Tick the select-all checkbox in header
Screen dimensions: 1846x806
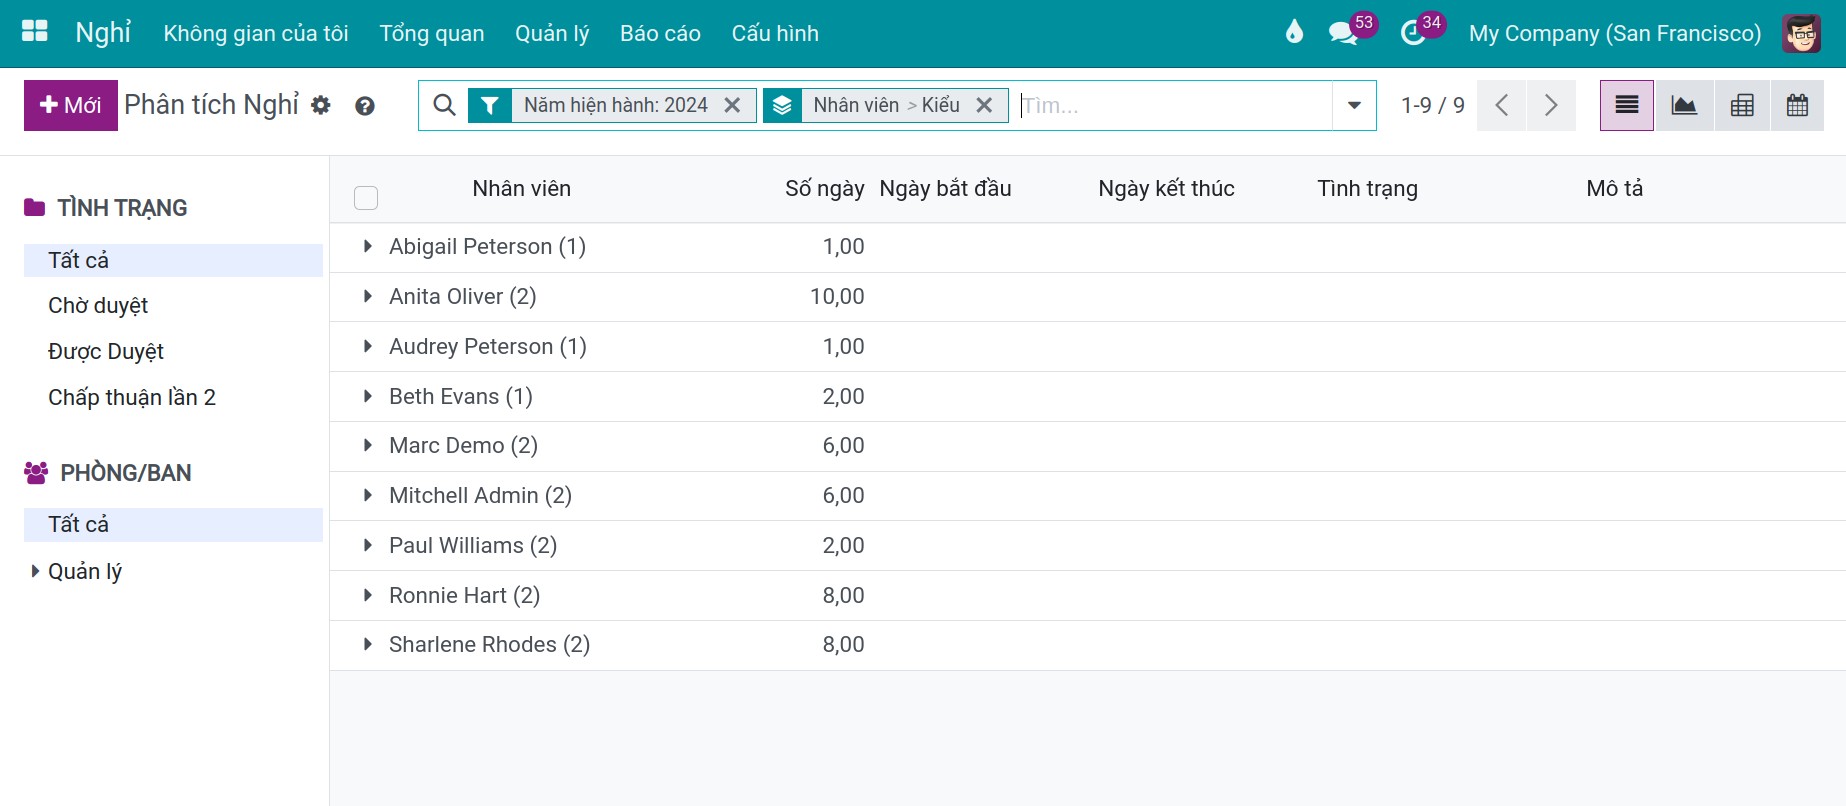click(366, 198)
